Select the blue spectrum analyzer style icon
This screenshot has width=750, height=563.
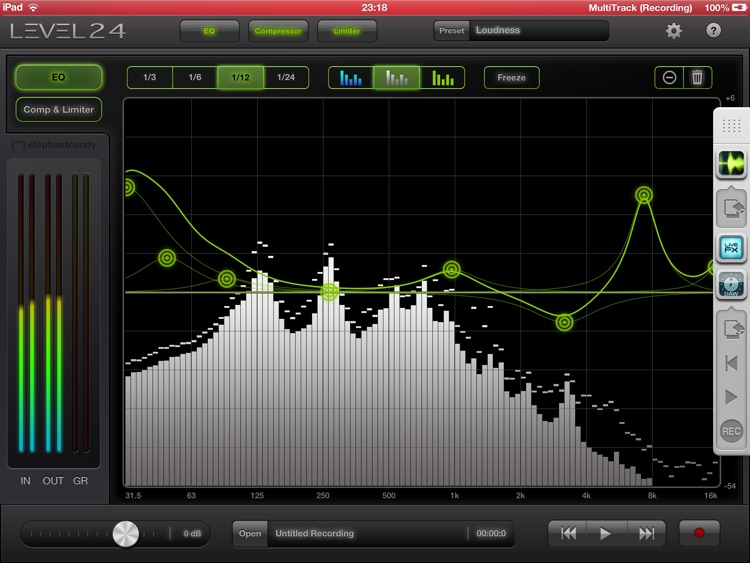point(351,77)
